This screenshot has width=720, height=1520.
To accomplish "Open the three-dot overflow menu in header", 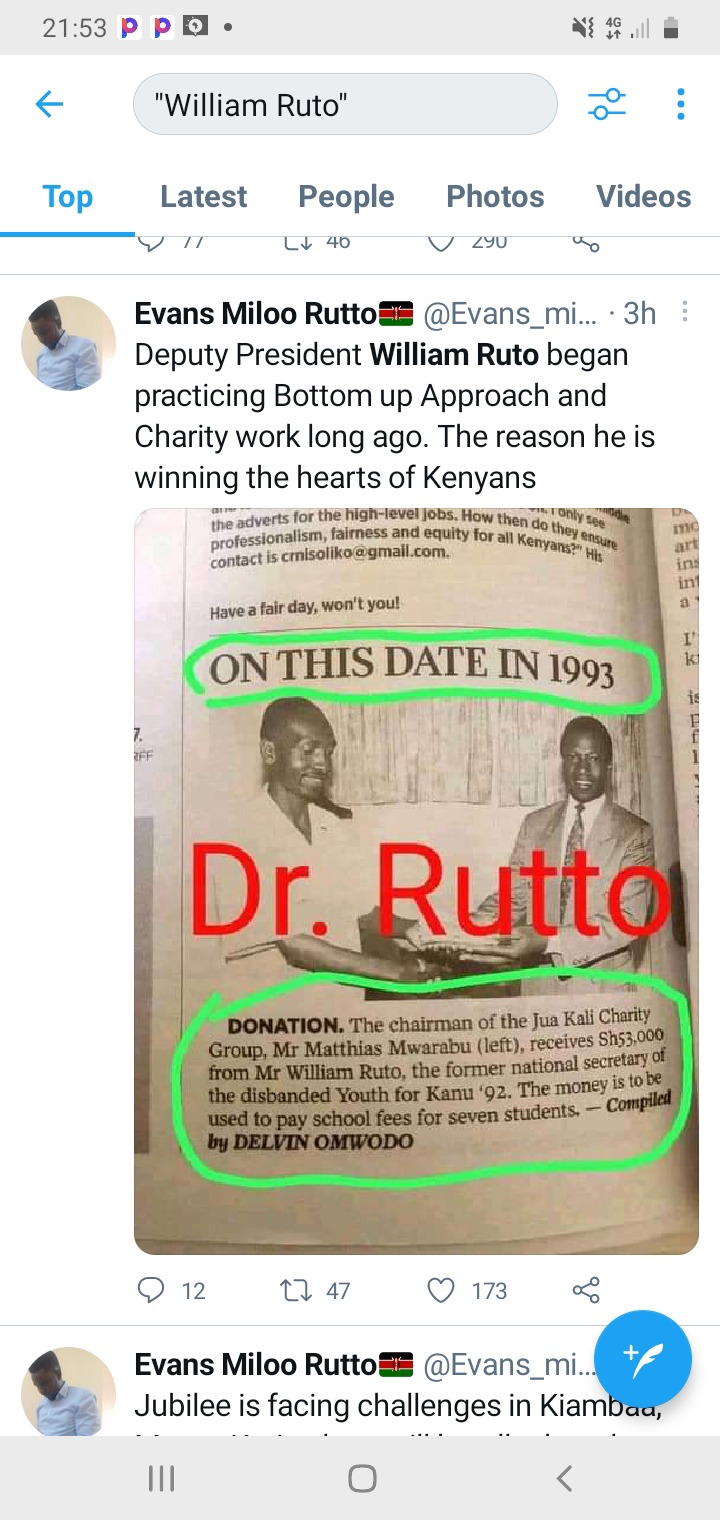I will [x=680, y=103].
